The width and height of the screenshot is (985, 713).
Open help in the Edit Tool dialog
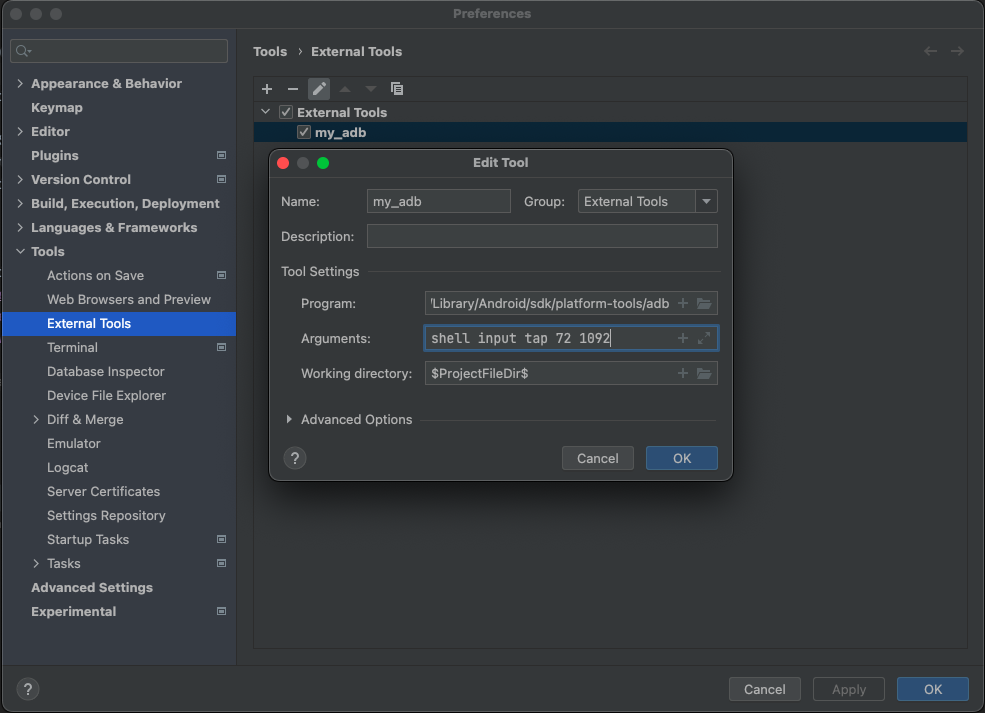coord(295,458)
